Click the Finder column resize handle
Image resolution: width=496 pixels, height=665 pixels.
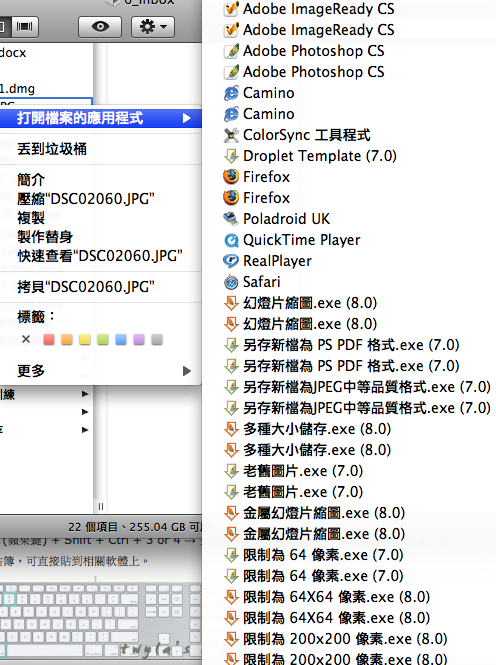coord(100,506)
